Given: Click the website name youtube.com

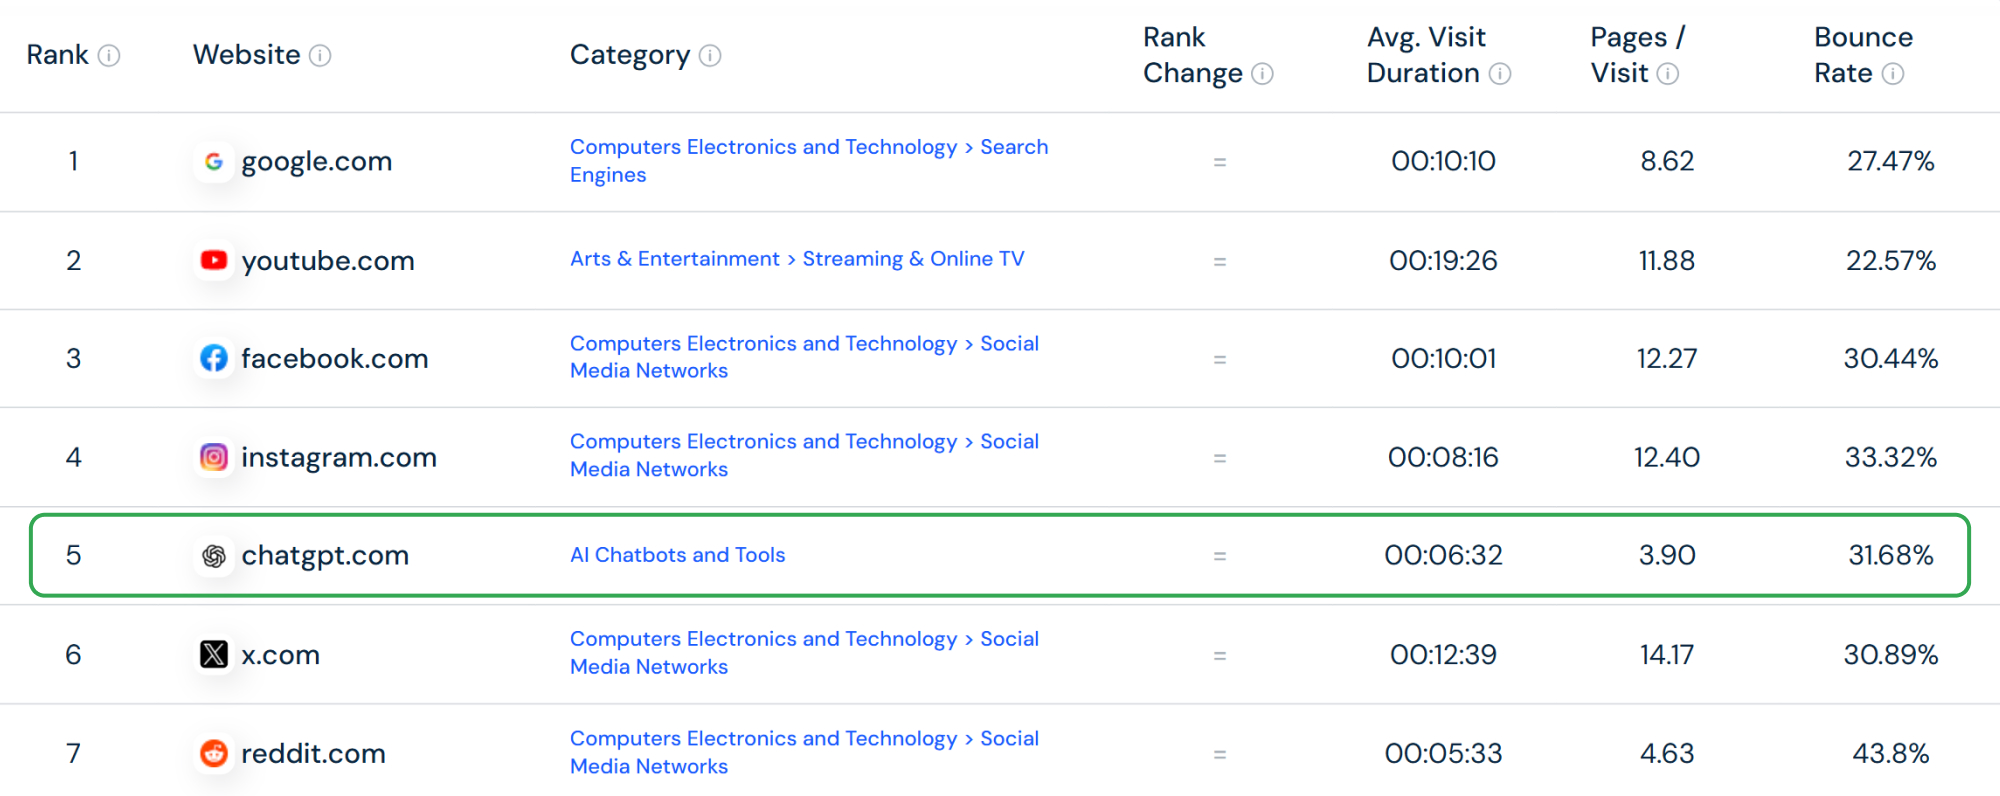Looking at the screenshot, I should [x=328, y=260].
